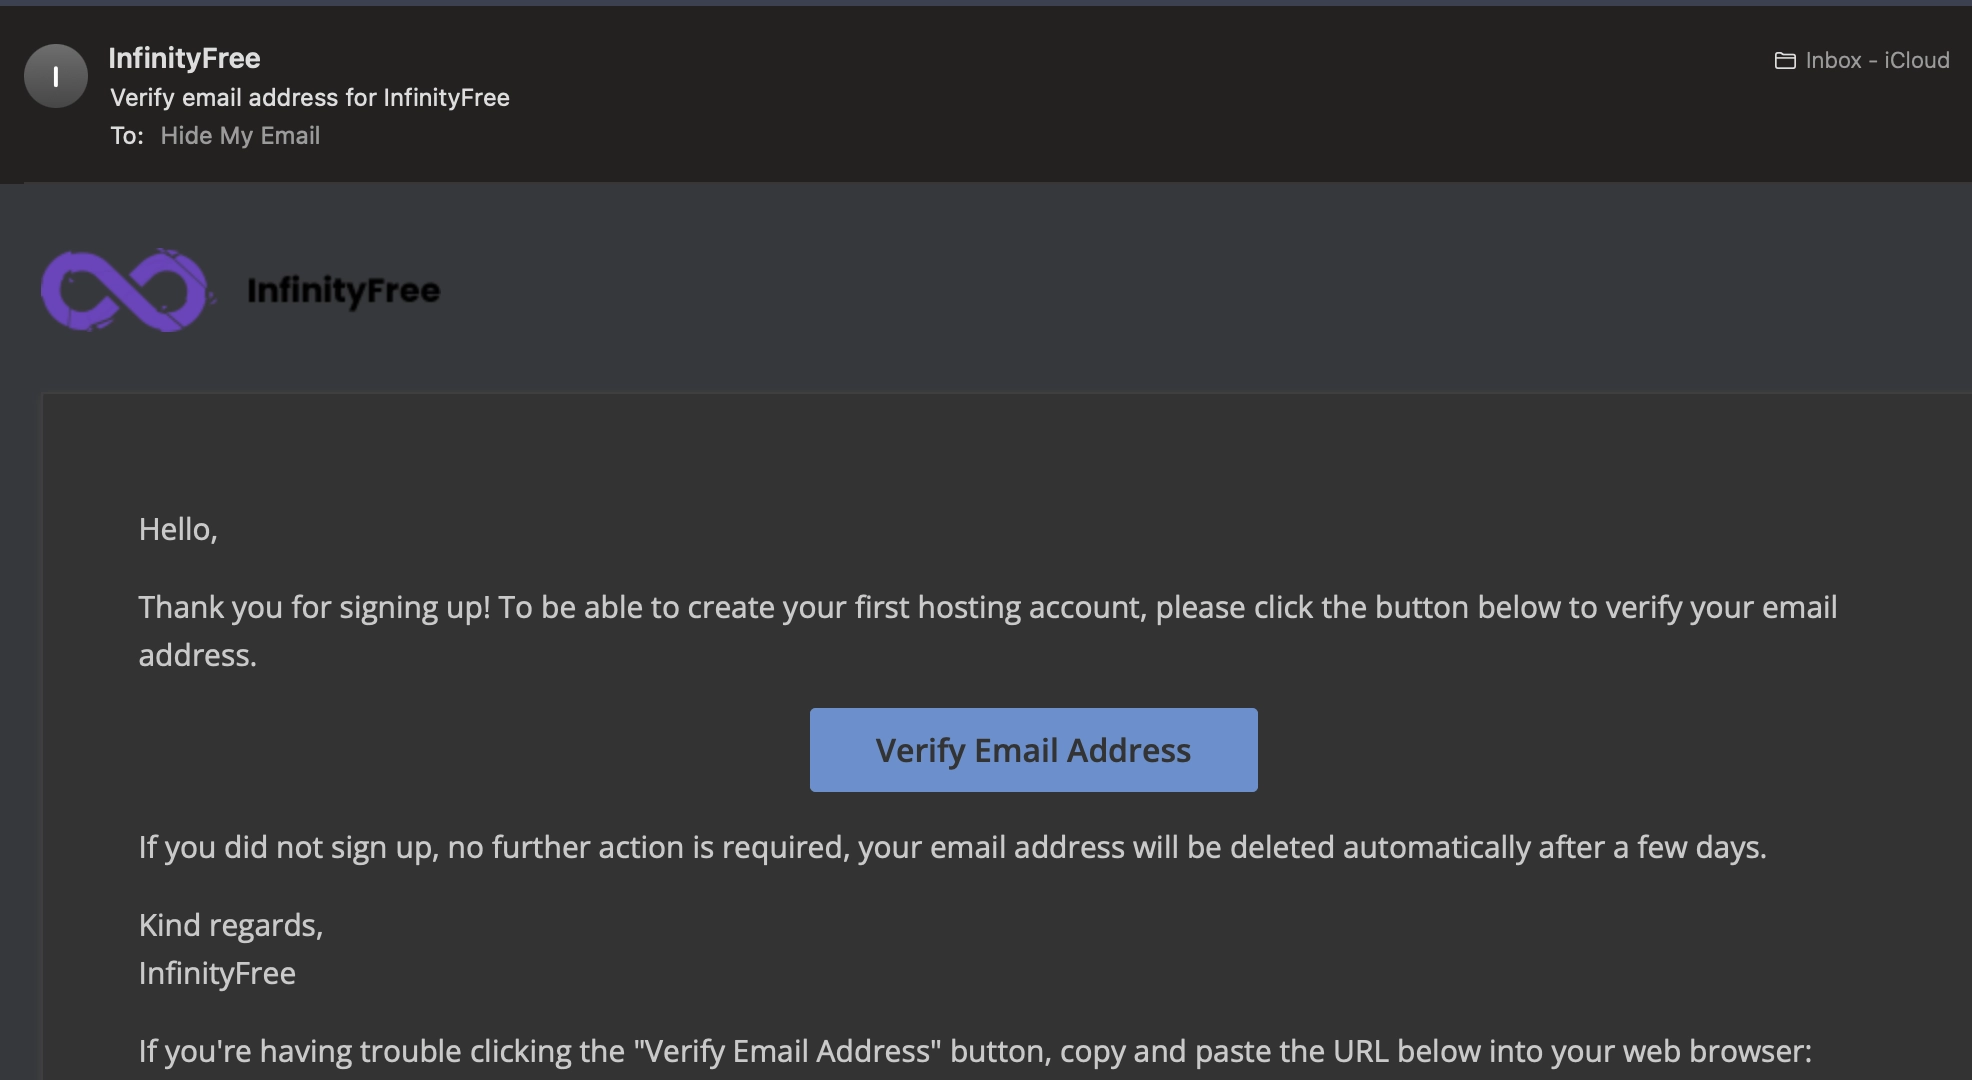Viewport: 1972px width, 1080px height.
Task: Click the dark header area of email body
Action: tap(1100, 290)
